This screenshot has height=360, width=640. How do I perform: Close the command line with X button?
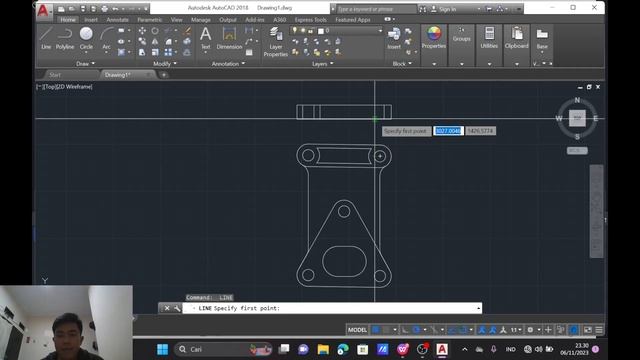tap(167, 308)
